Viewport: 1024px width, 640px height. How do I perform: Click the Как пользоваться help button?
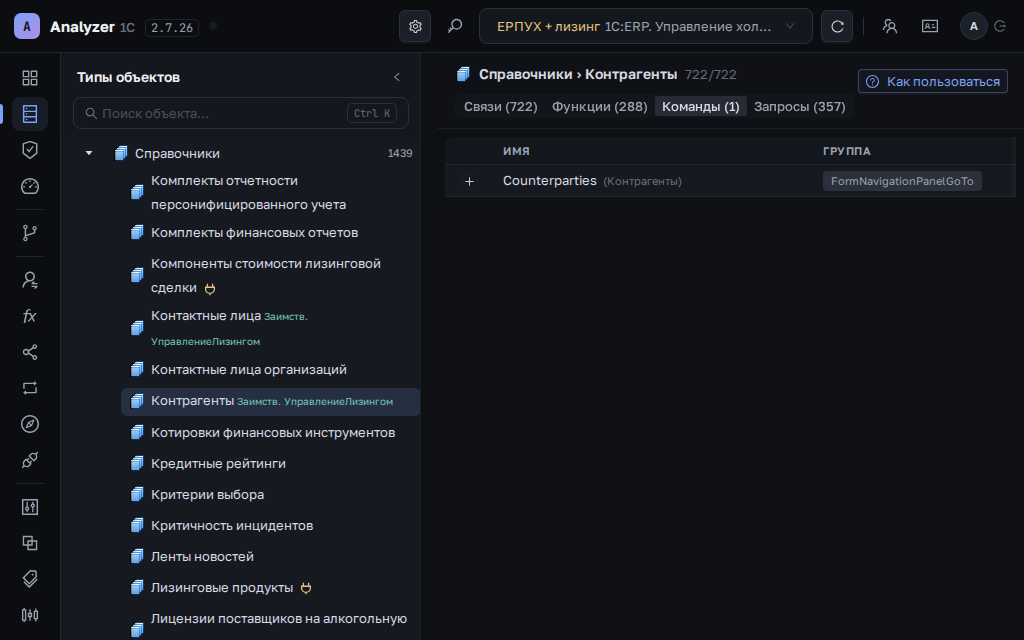click(x=933, y=82)
